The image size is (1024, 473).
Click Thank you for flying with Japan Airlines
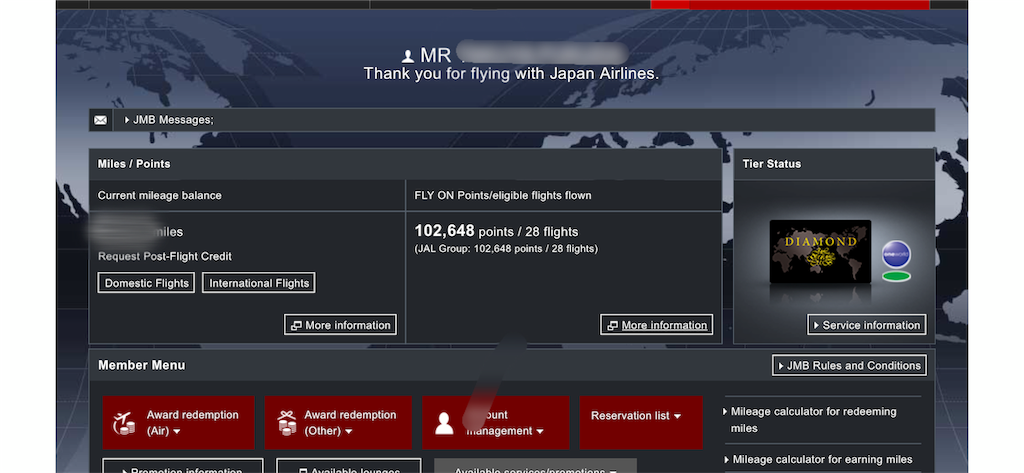point(511,74)
